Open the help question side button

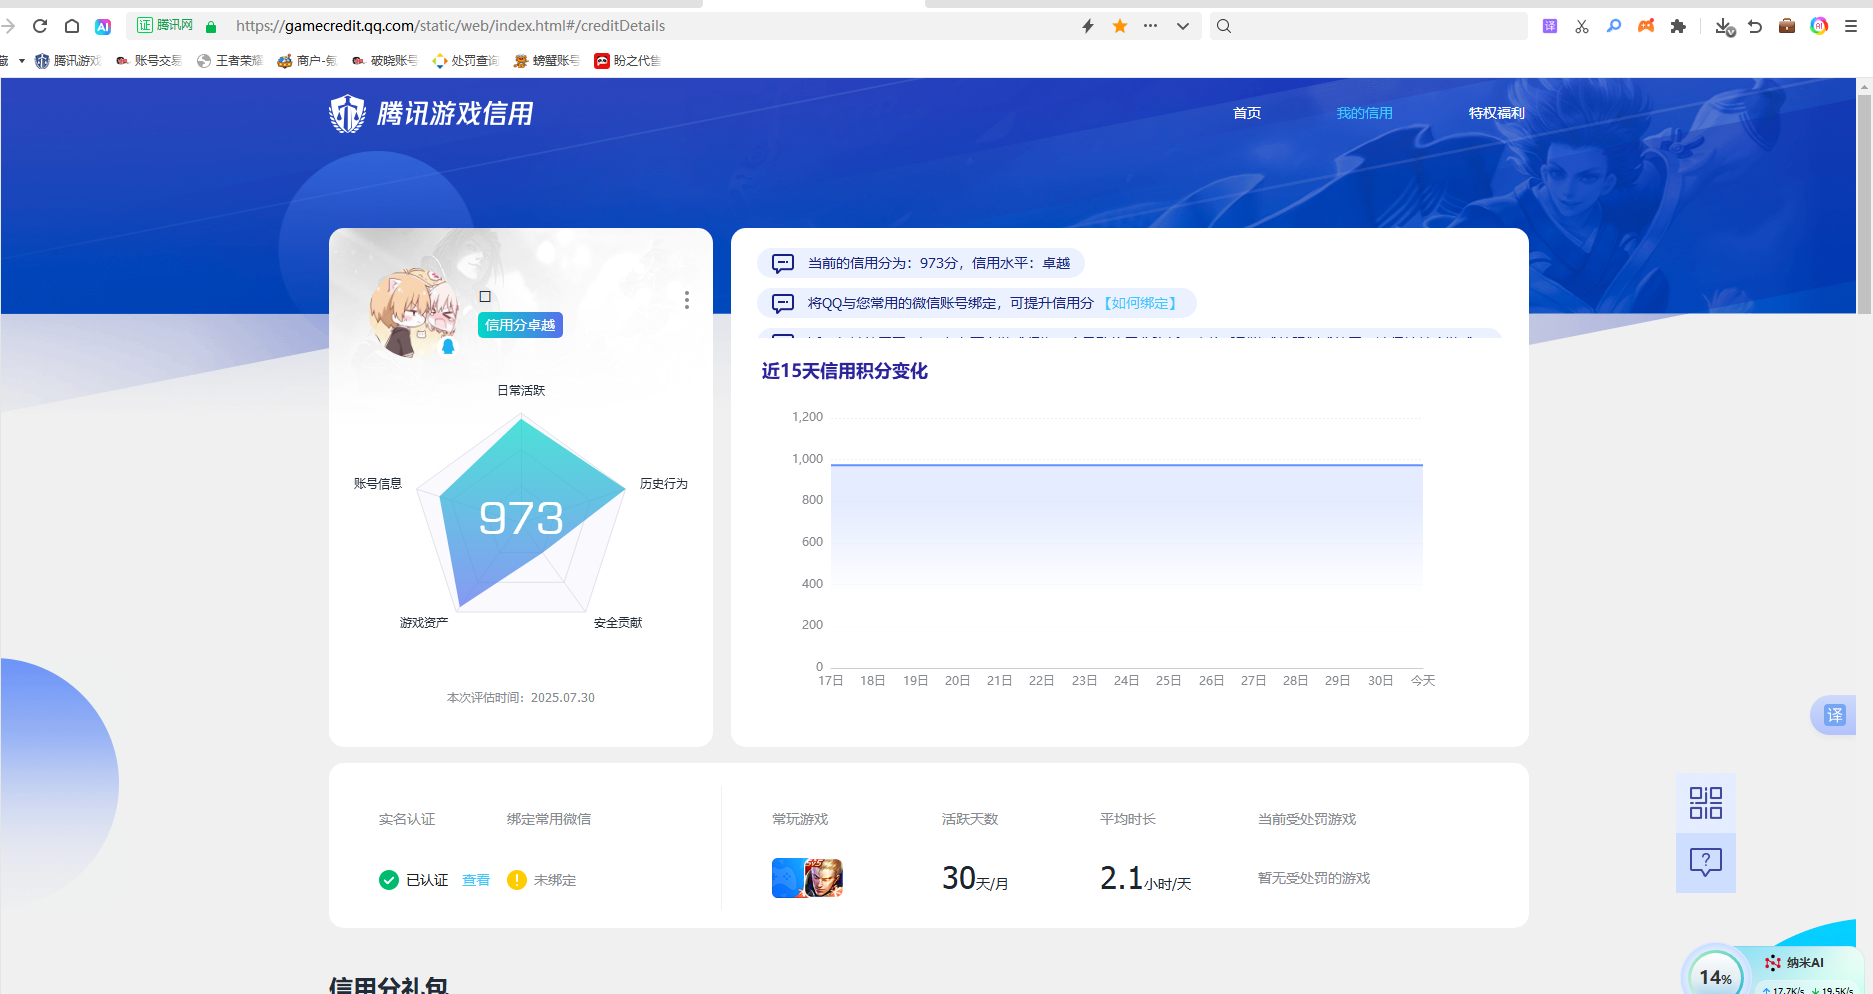click(1706, 862)
